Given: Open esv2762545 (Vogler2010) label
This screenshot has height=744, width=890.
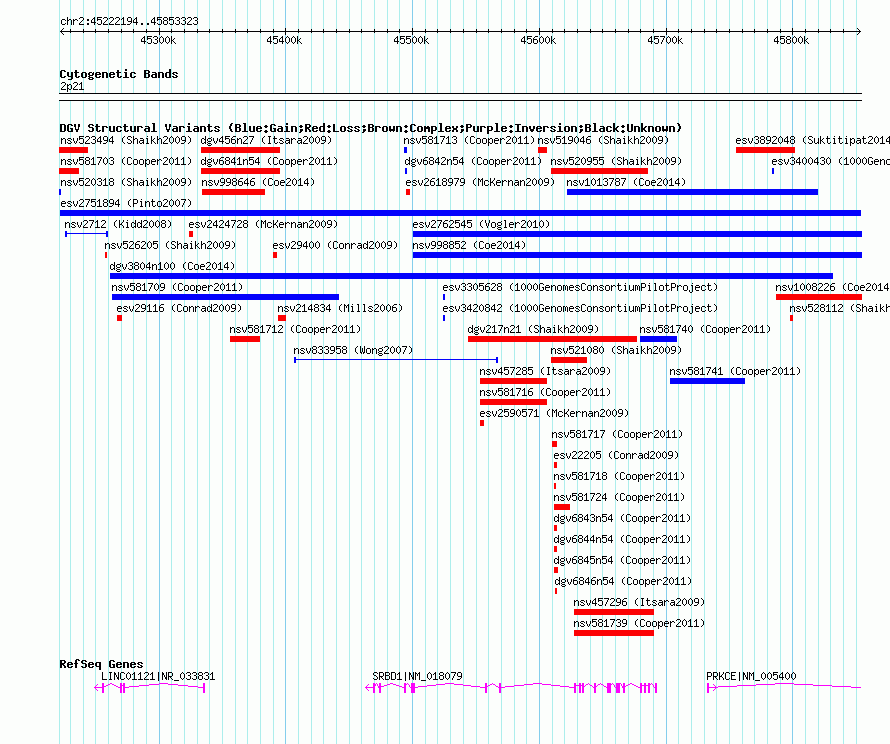Looking at the screenshot, I should coord(481,224).
